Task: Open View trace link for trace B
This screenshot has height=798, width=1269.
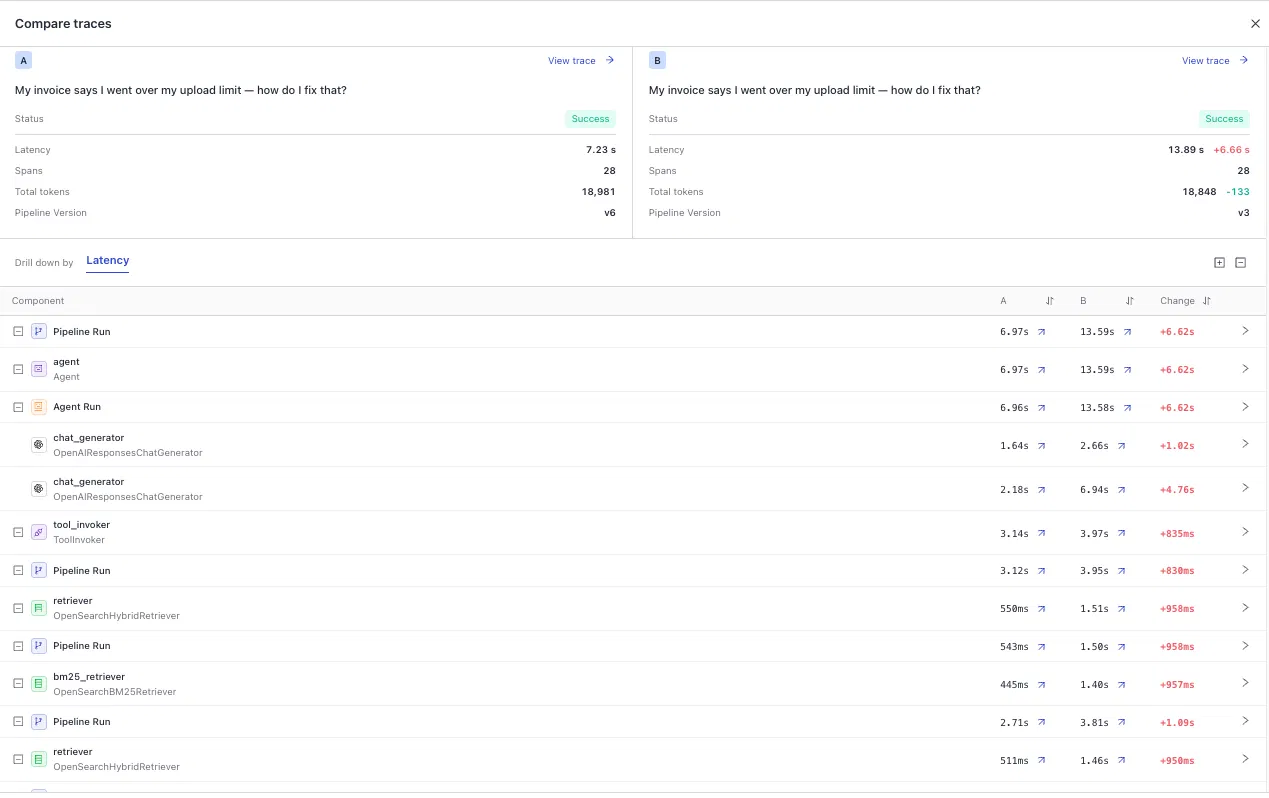Action: click(x=1215, y=61)
